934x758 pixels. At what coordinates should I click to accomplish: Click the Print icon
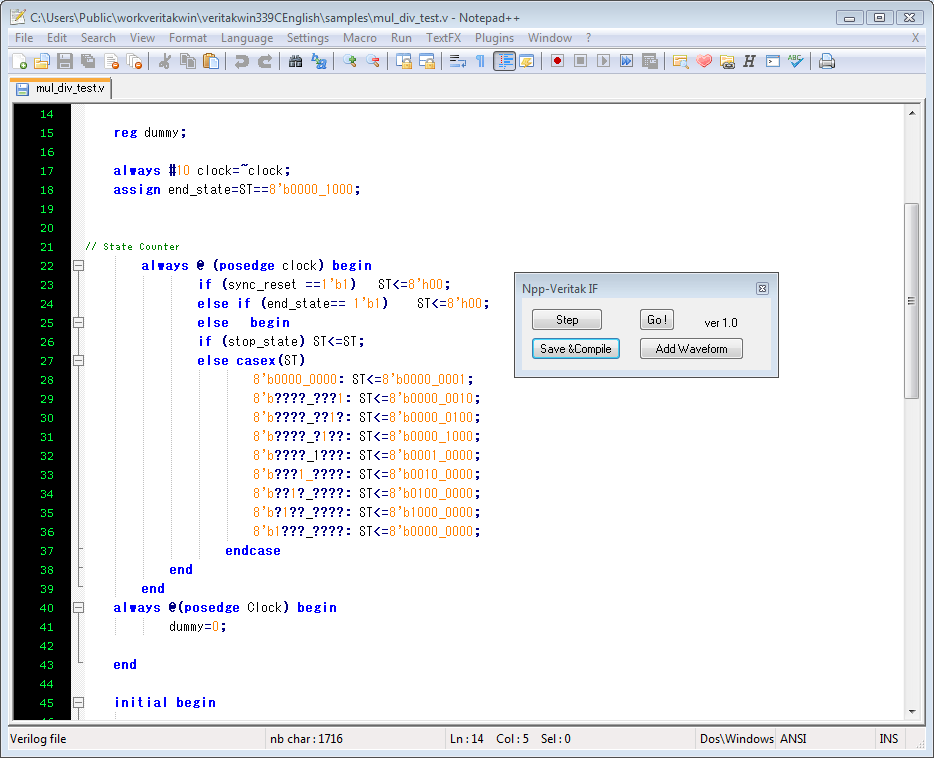[x=827, y=61]
